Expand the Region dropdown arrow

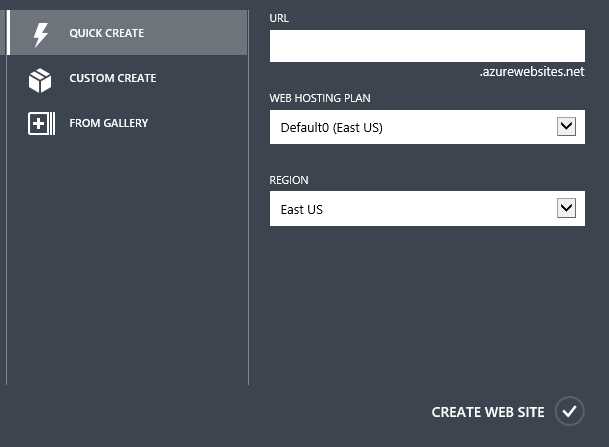(566, 208)
